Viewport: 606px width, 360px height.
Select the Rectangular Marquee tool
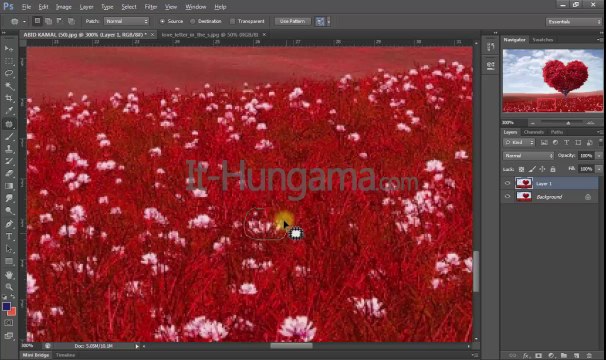tap(9, 61)
